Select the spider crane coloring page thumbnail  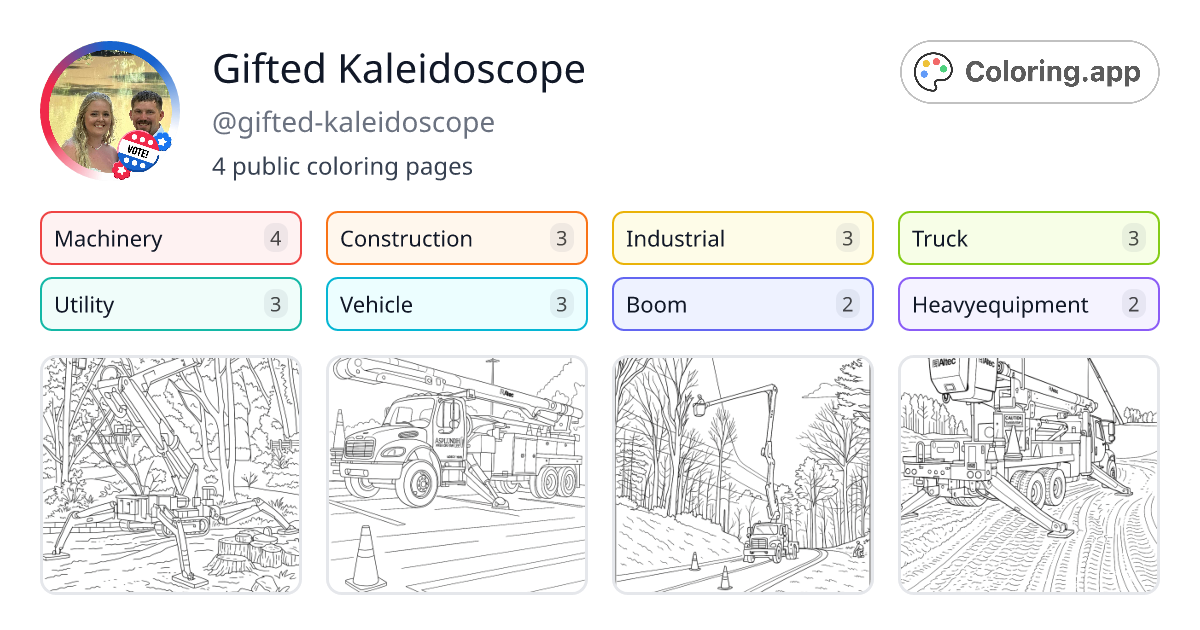coord(170,474)
